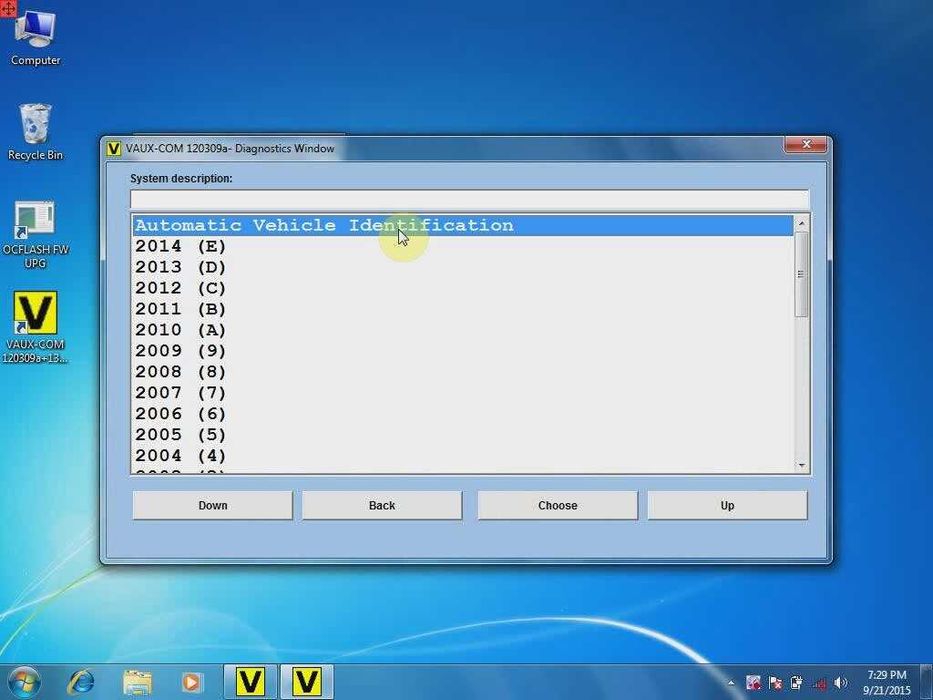The height and width of the screenshot is (700, 933).
Task: Switch to the second VAUX-COM taskbar window
Action: [x=306, y=682]
